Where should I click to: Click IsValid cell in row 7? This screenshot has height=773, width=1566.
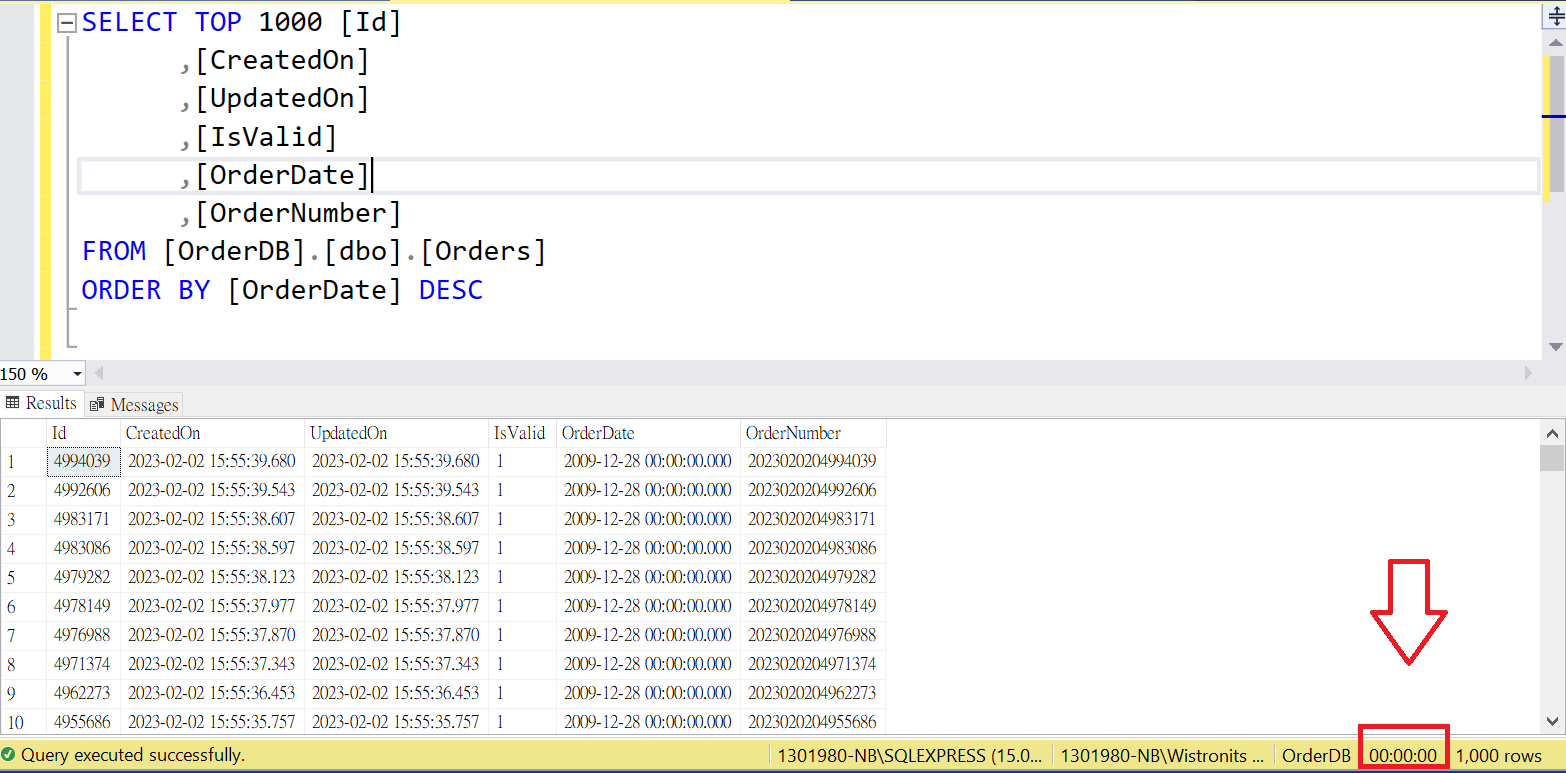coord(523,635)
